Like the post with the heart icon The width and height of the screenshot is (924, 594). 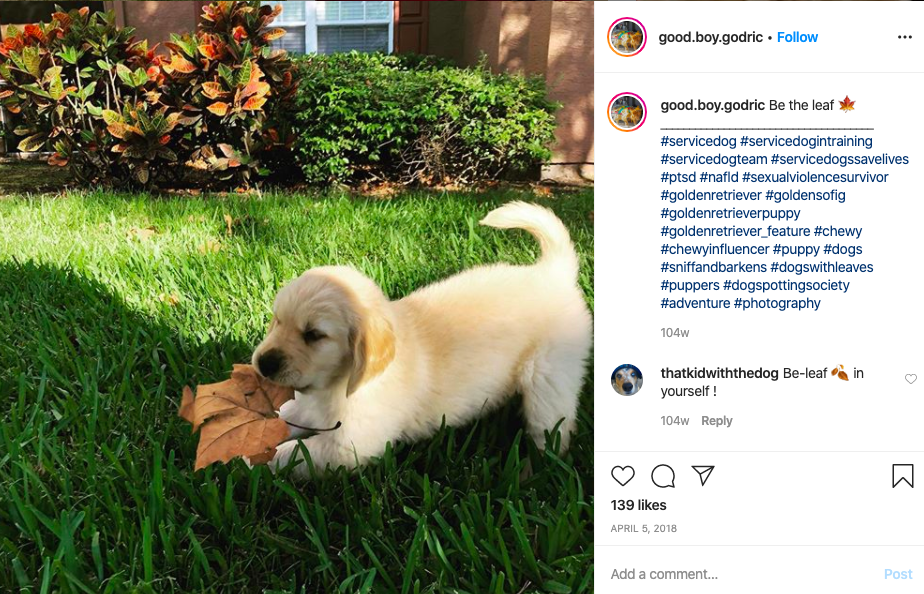pyautogui.click(x=622, y=476)
